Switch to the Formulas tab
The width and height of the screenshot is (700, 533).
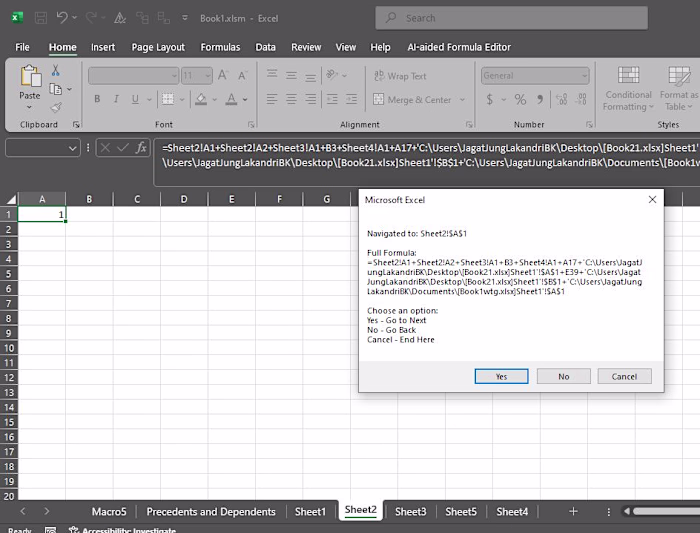coord(220,47)
